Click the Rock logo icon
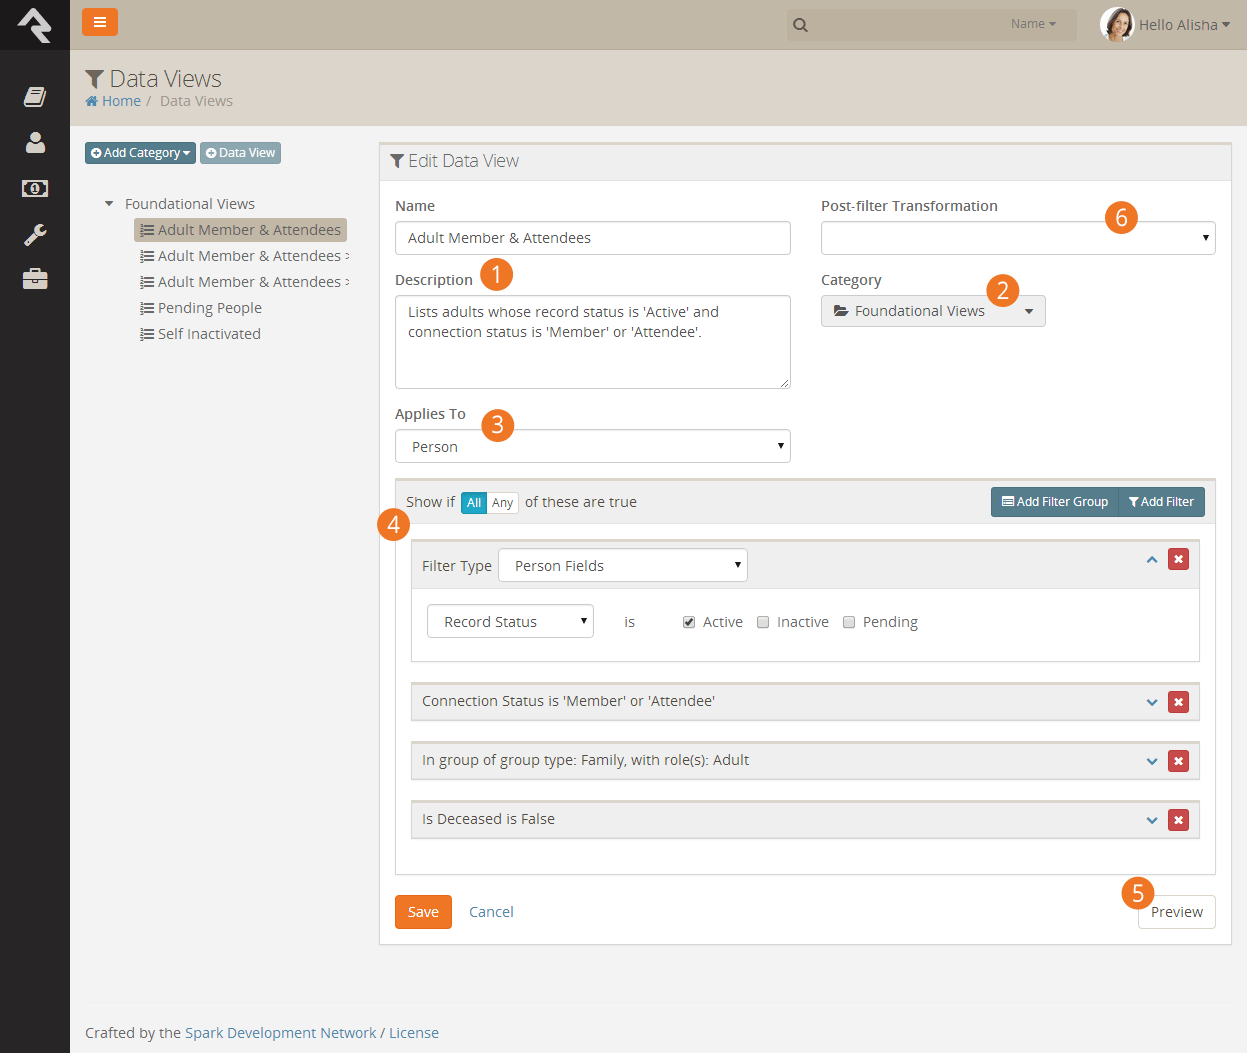This screenshot has width=1247, height=1053. pyautogui.click(x=35, y=25)
